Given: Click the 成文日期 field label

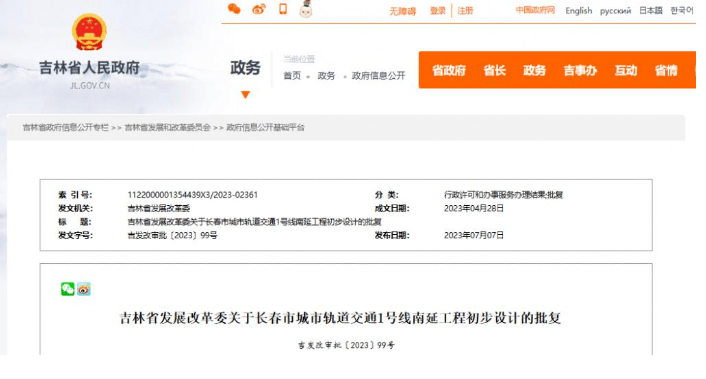Looking at the screenshot, I should (392, 208).
